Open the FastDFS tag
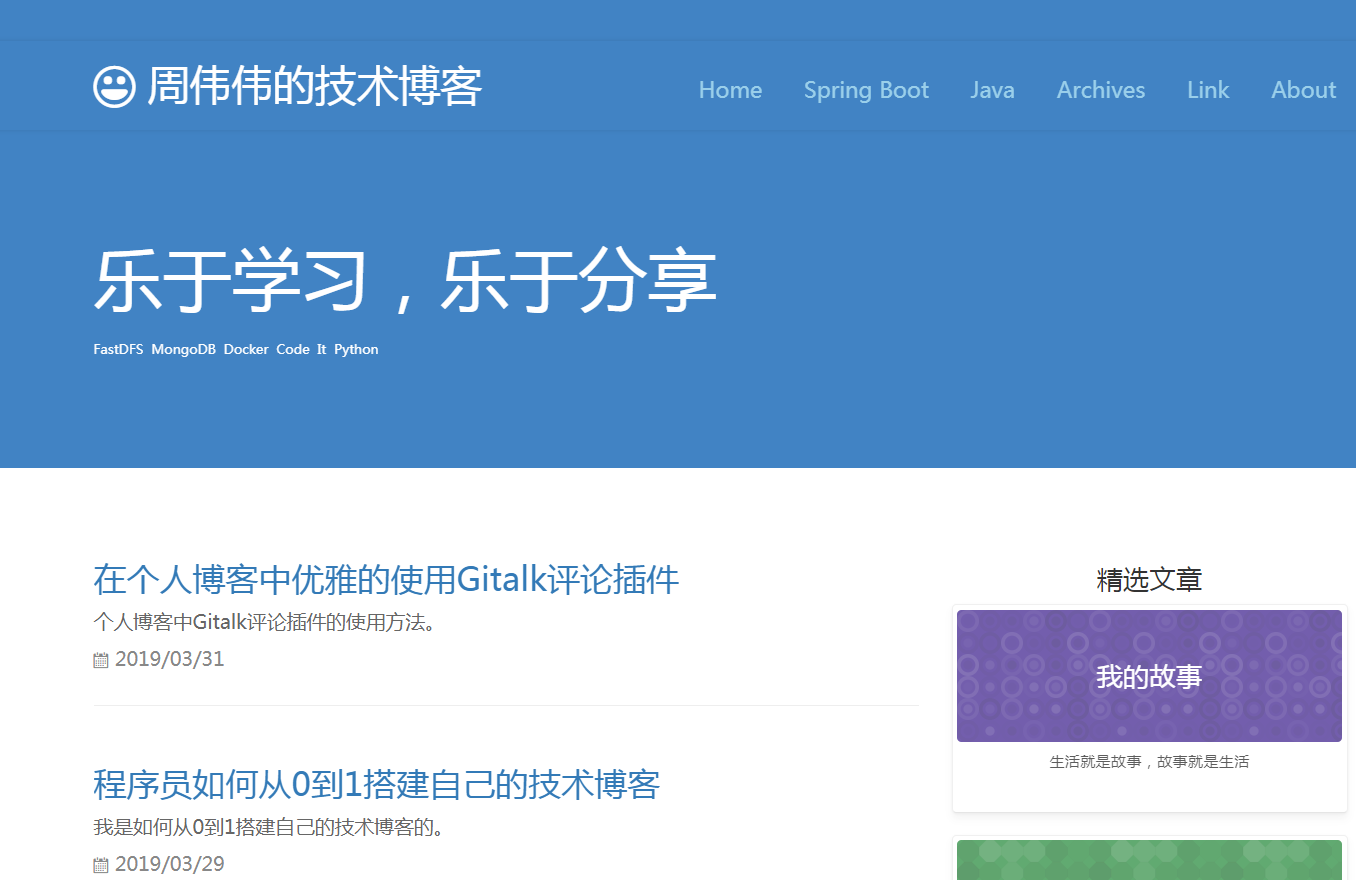The image size is (1356, 880). [119, 349]
